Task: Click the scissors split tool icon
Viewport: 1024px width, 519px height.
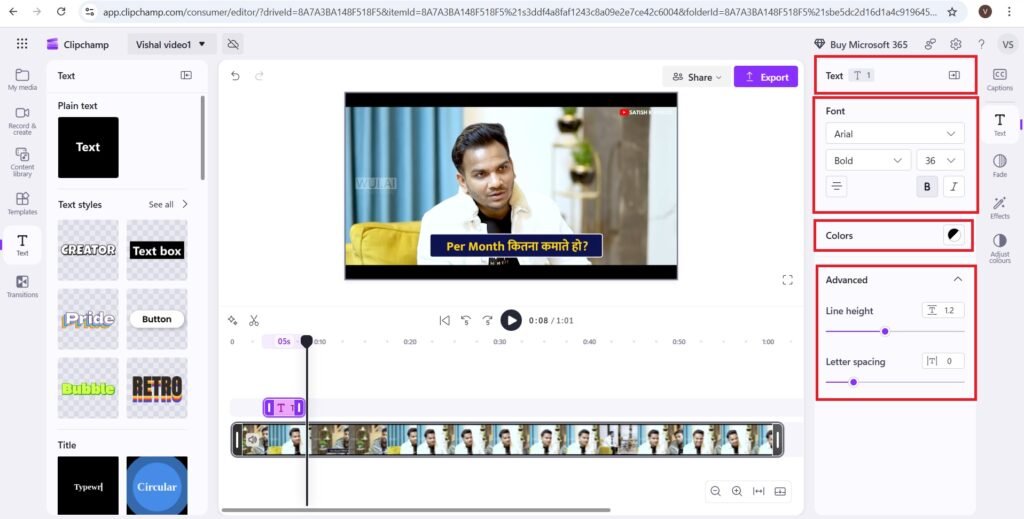Action: [x=254, y=320]
